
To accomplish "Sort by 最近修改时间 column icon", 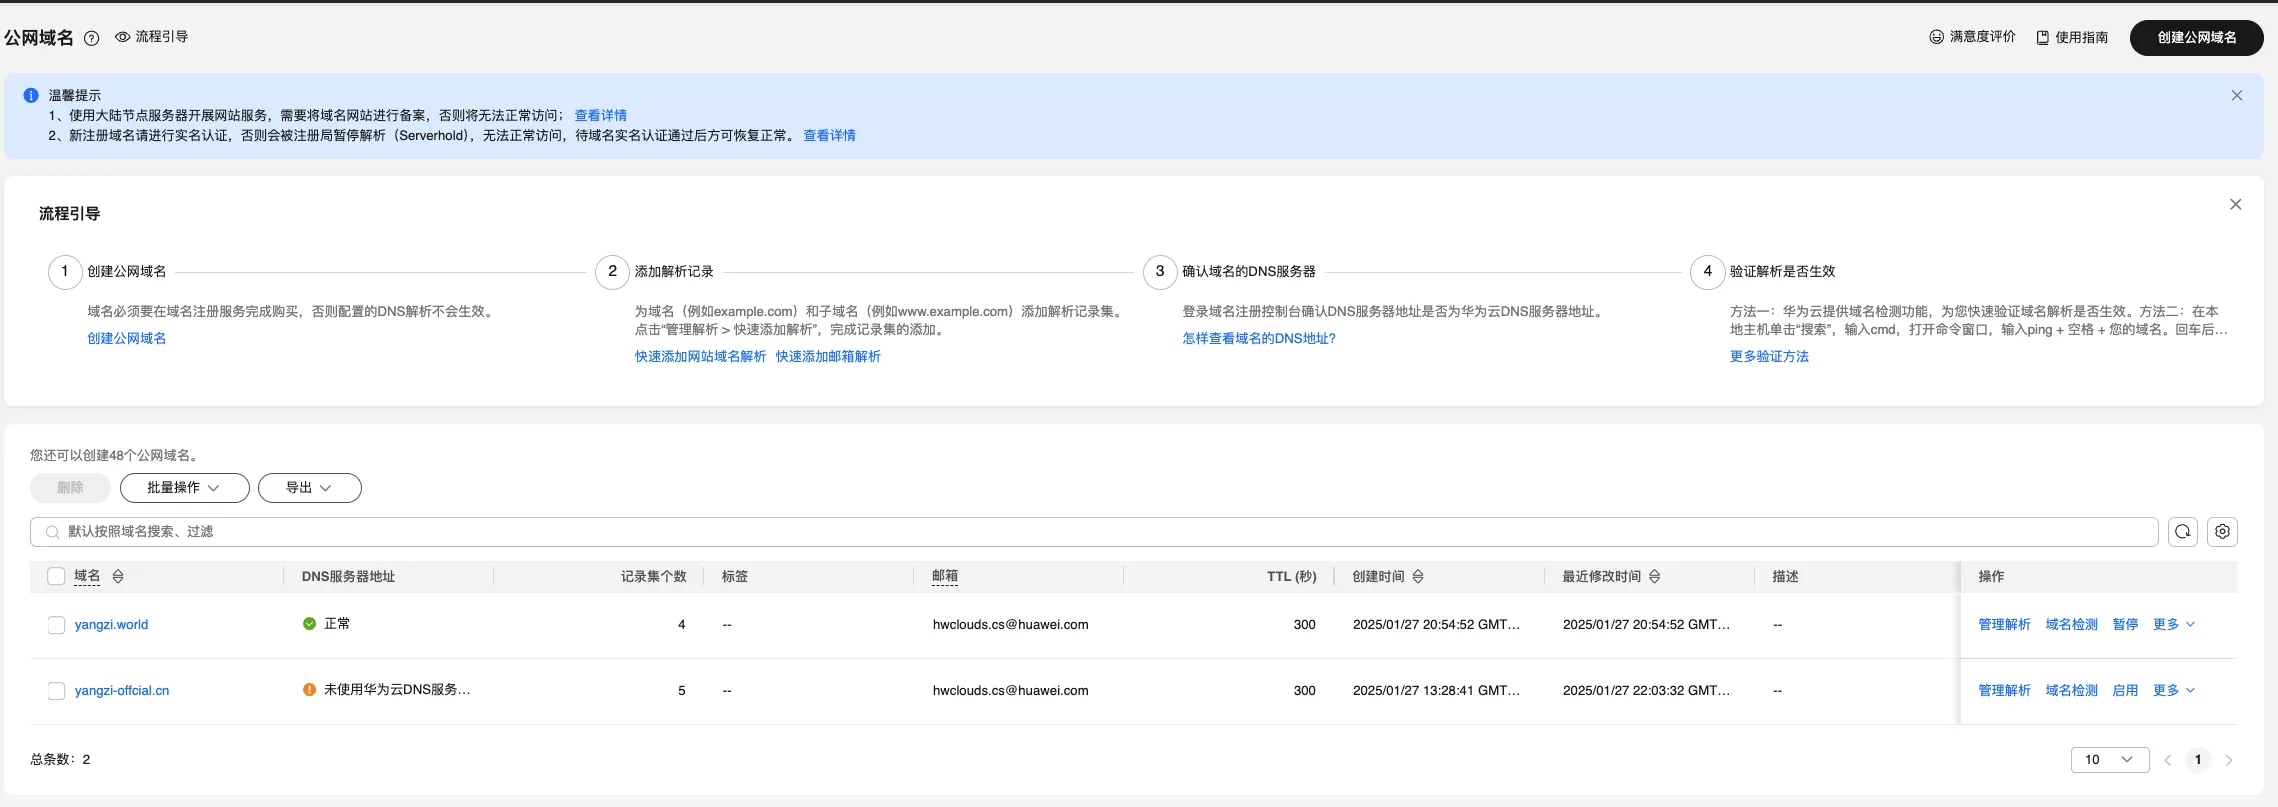I will tap(1654, 577).
